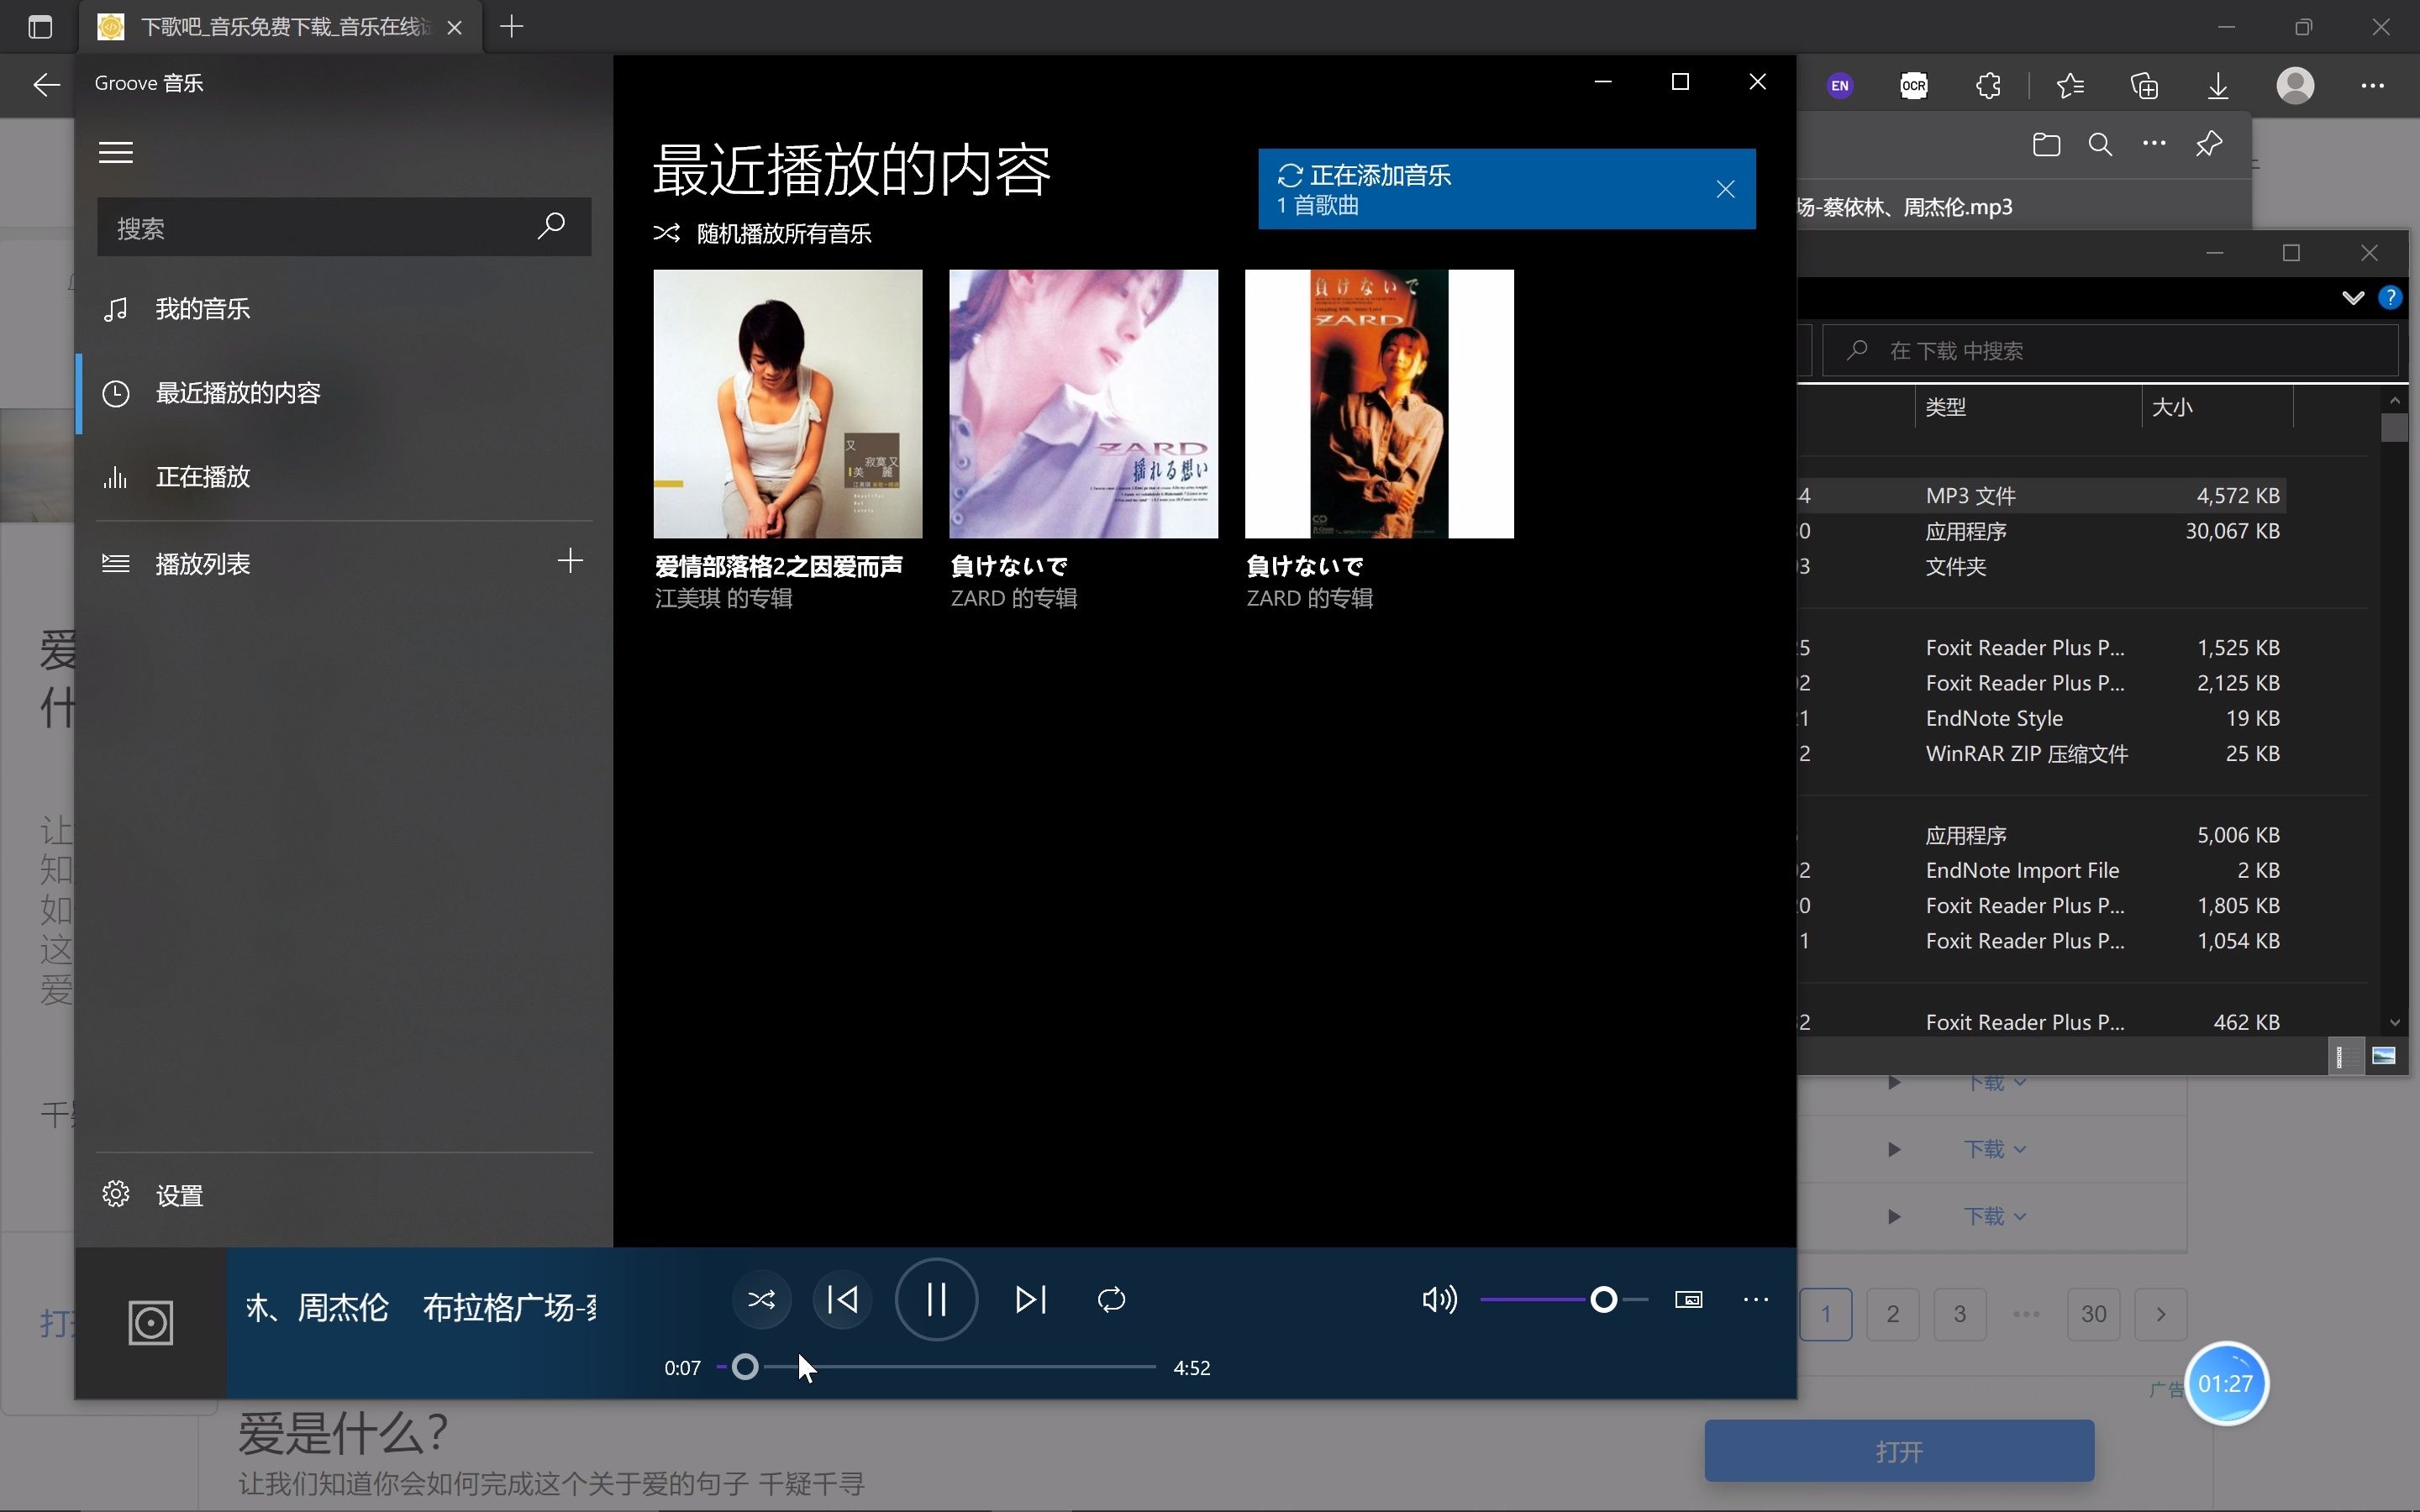The width and height of the screenshot is (2420, 1512).
Task: Focus the Groove 搜索 search box
Action: pyautogui.click(x=343, y=227)
